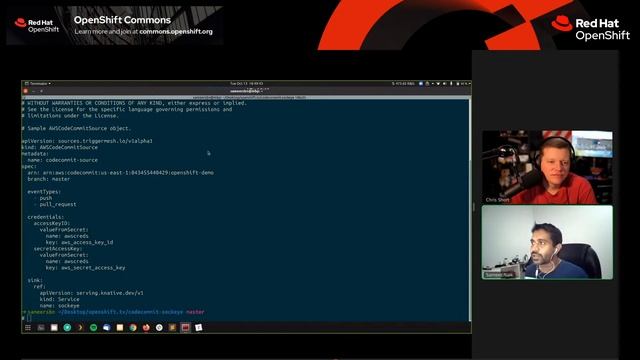640x360 pixels.
Task: Click the date and time in the top bar
Action: click(x=247, y=83)
